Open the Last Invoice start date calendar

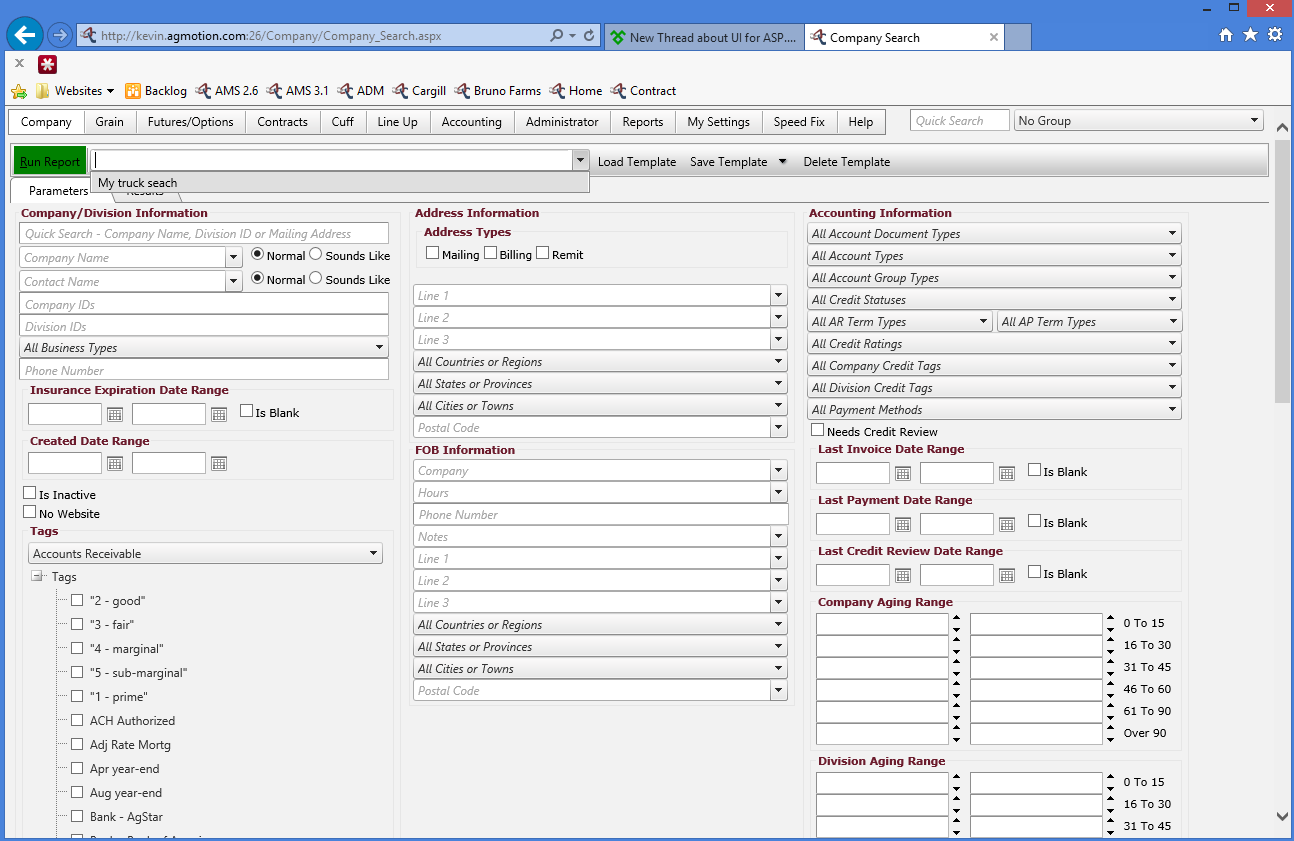pos(903,473)
